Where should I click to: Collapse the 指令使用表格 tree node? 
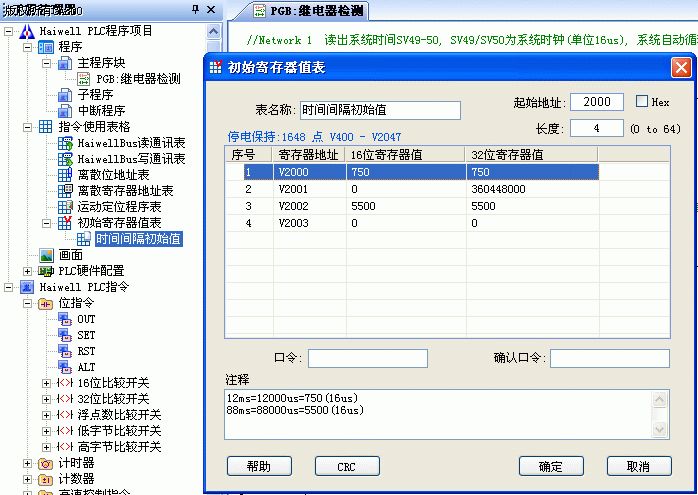coord(27,127)
